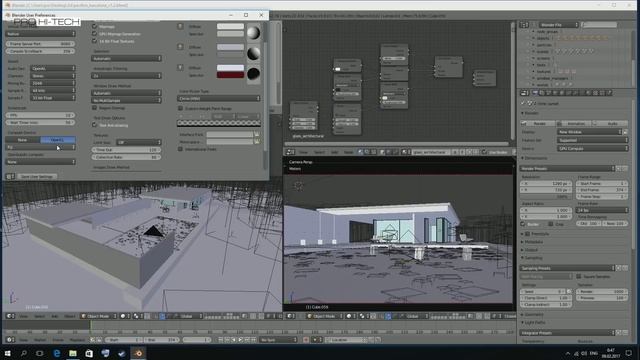The image size is (640, 360).
Task: Open Object Mode dropdown in left 3D view
Action: tap(98, 316)
